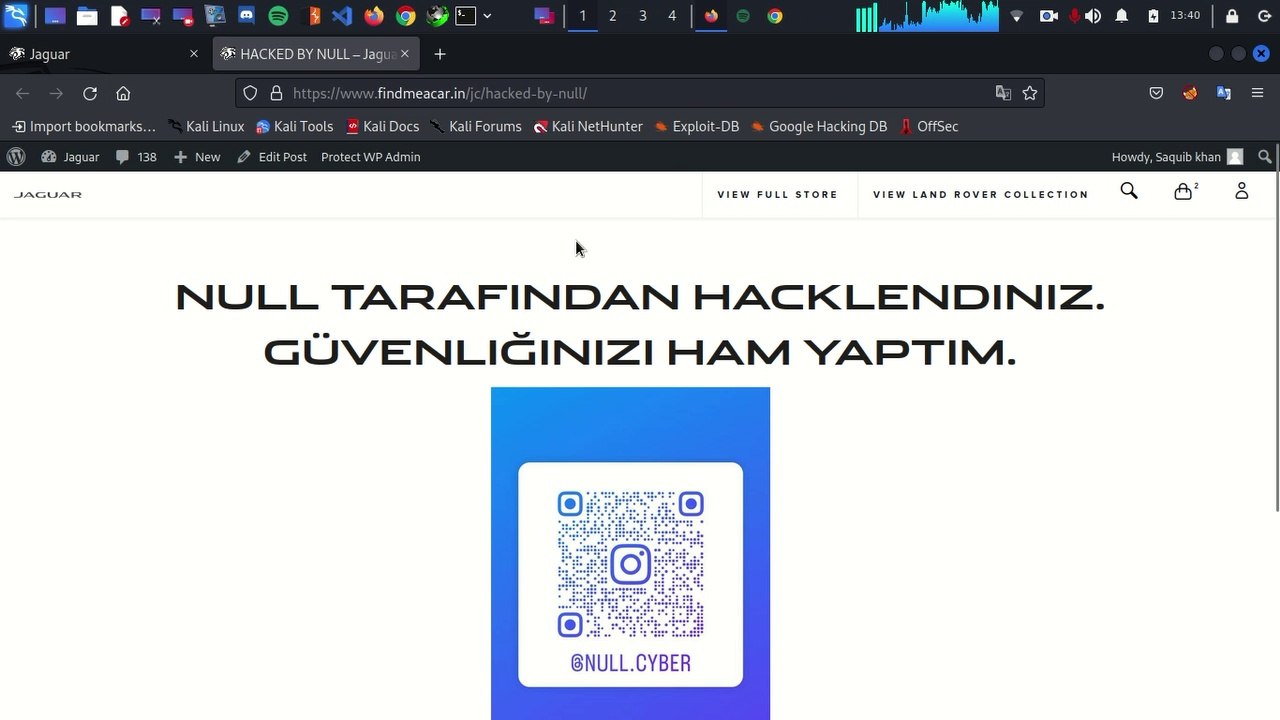Go to the browser home page
The width and height of the screenshot is (1280, 720).
tap(123, 93)
